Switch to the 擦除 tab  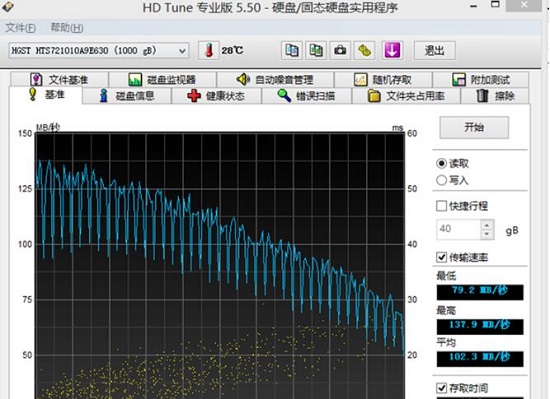coord(495,96)
